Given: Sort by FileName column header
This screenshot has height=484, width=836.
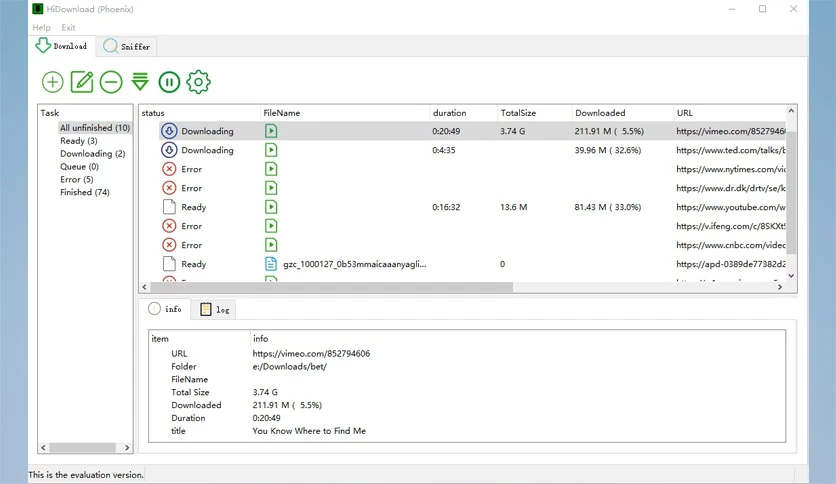Looking at the screenshot, I should tap(345, 113).
